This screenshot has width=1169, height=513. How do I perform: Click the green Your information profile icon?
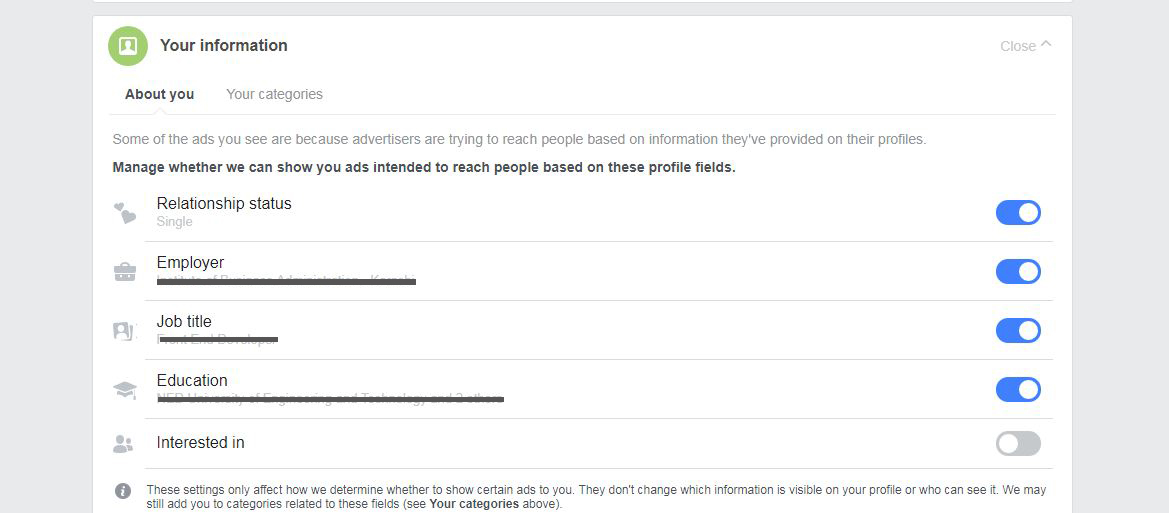click(128, 46)
